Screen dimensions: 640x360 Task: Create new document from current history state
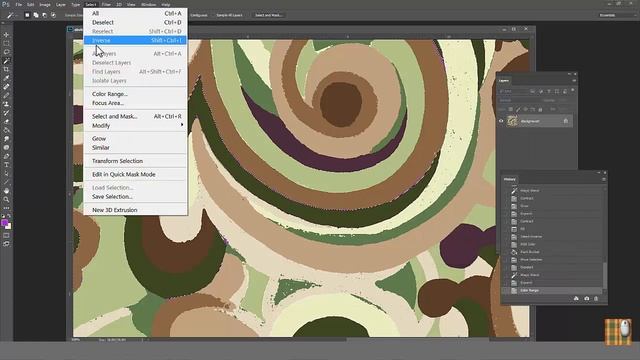[x=576, y=298]
